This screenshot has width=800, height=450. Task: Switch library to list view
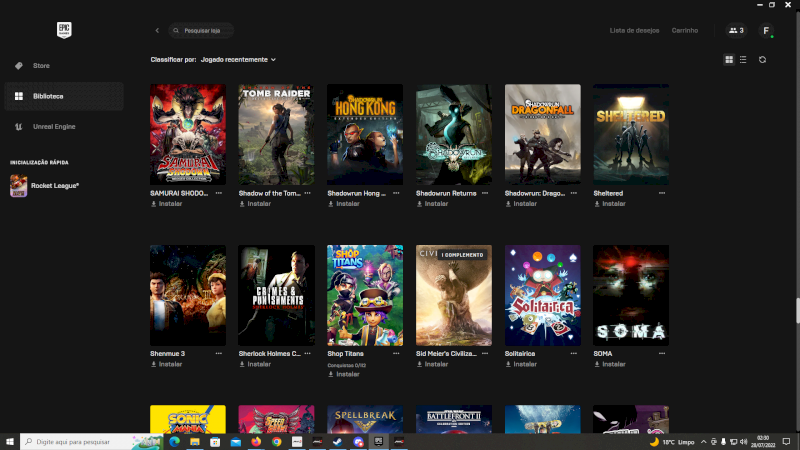(742, 60)
